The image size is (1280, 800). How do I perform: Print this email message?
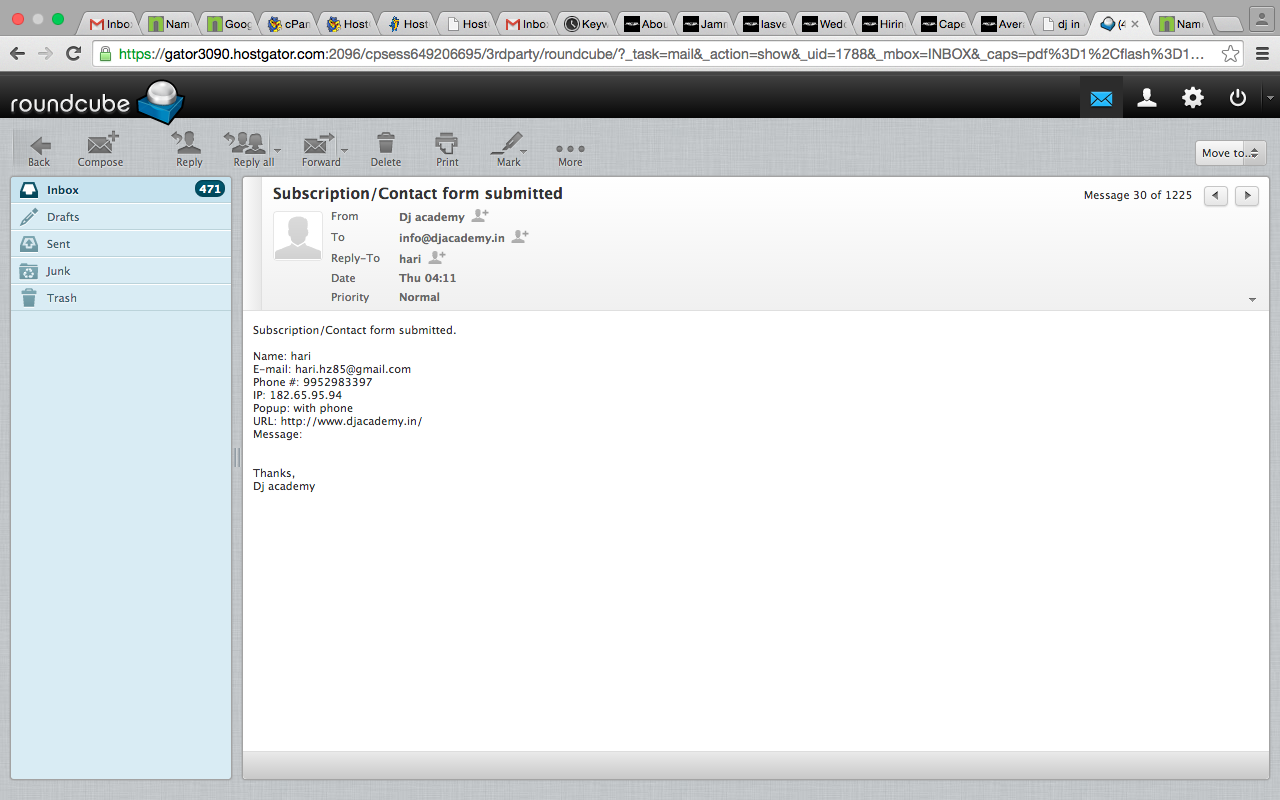tap(447, 150)
